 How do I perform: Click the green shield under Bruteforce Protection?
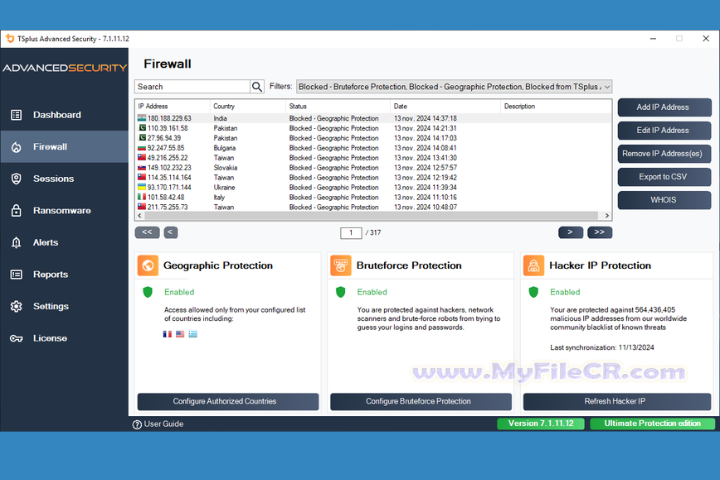341,292
